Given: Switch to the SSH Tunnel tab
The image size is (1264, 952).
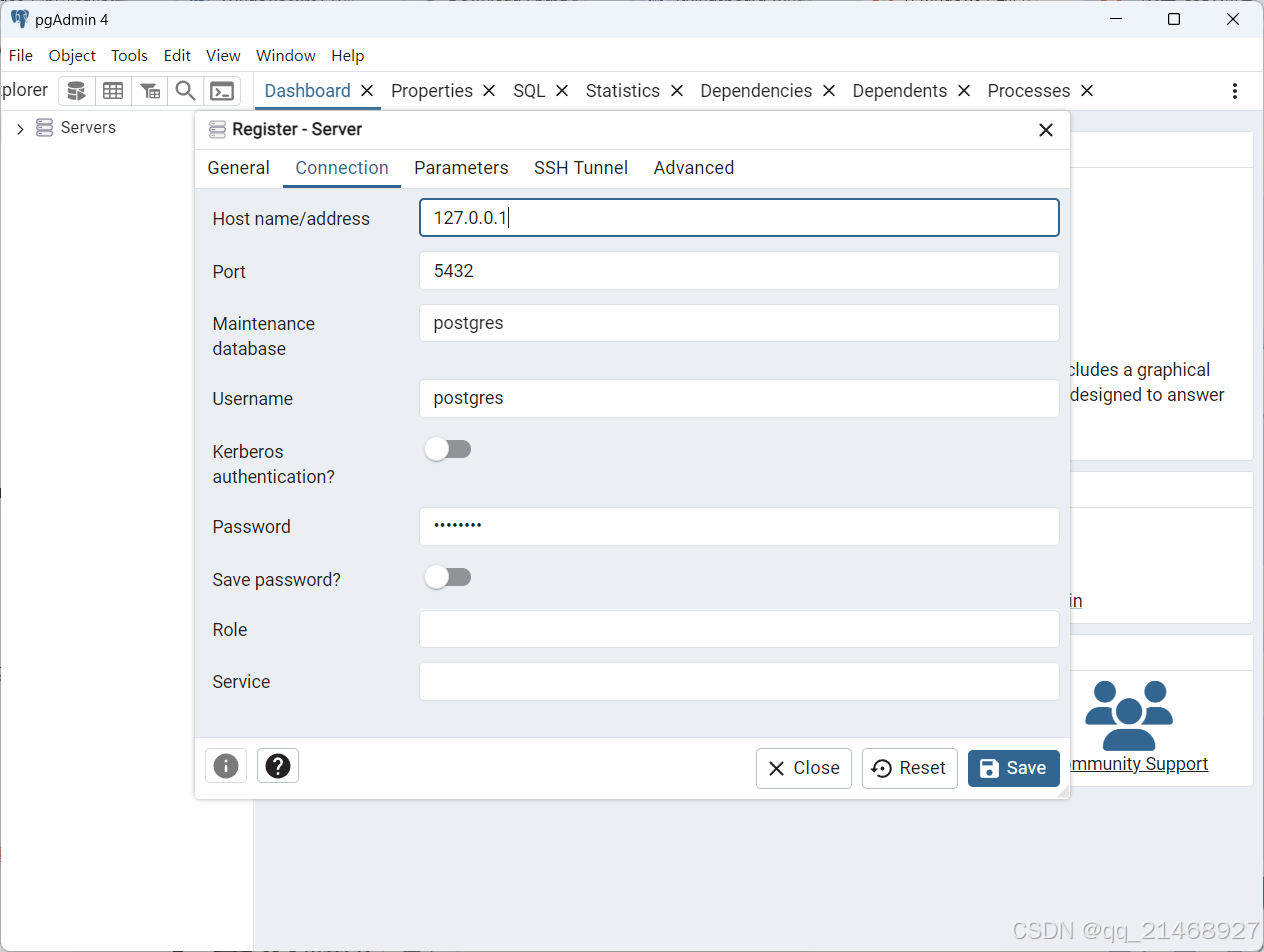Looking at the screenshot, I should (x=581, y=168).
